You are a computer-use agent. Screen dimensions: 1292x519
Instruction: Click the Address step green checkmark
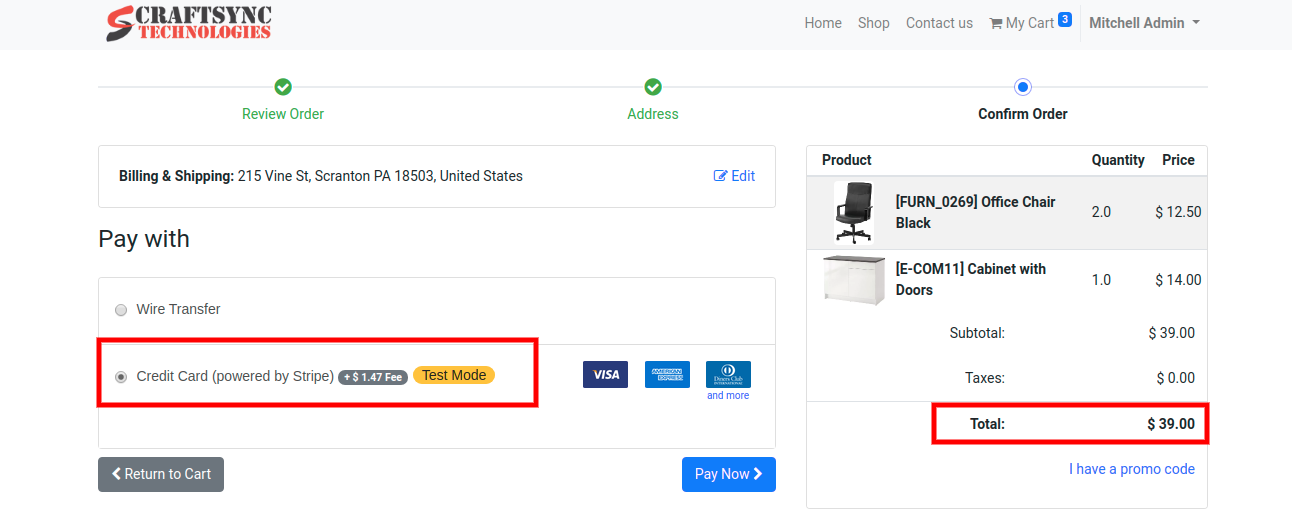(x=653, y=88)
